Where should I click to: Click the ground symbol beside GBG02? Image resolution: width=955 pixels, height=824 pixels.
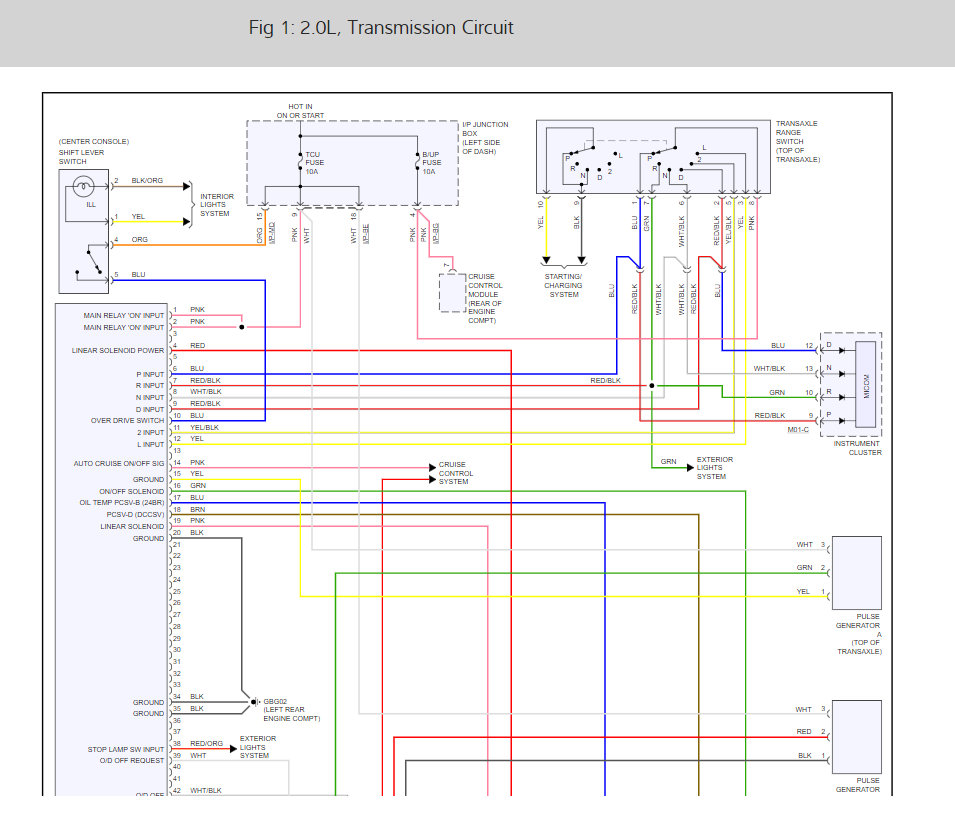click(255, 702)
